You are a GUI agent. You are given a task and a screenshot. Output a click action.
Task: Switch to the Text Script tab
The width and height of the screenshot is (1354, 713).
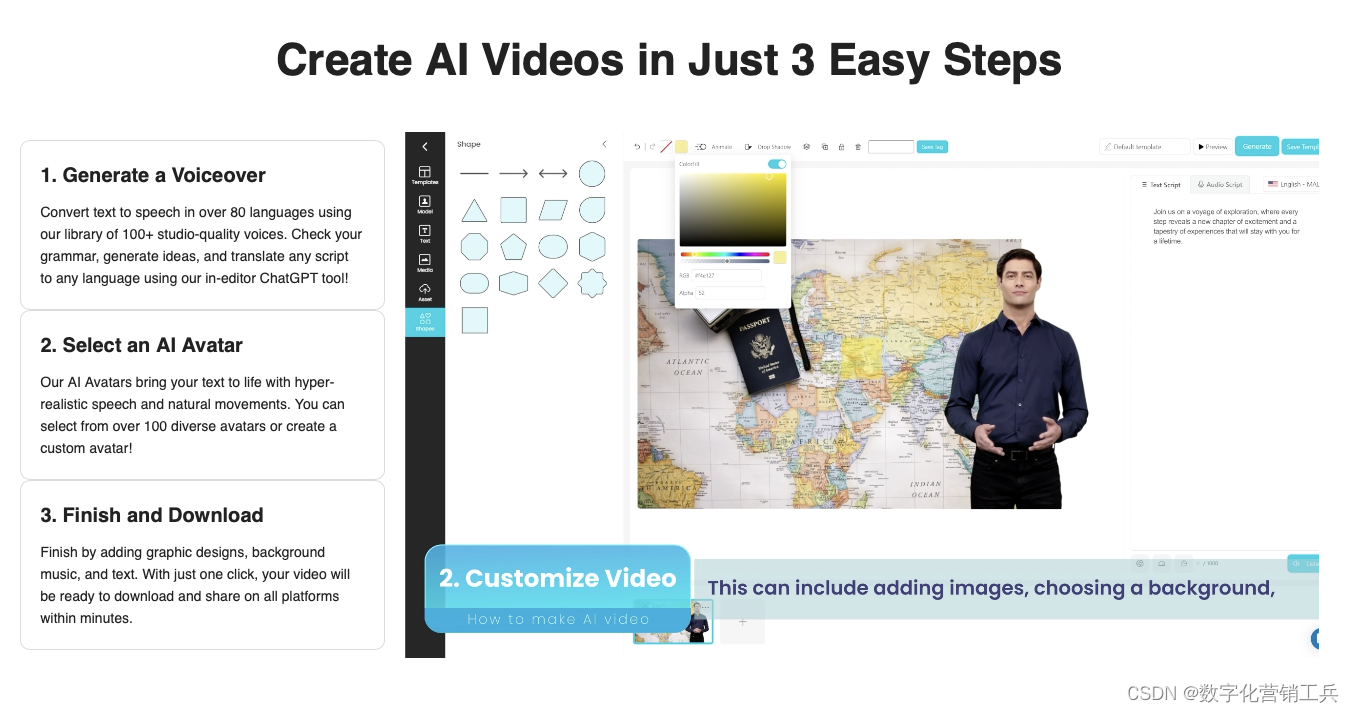[1161, 184]
